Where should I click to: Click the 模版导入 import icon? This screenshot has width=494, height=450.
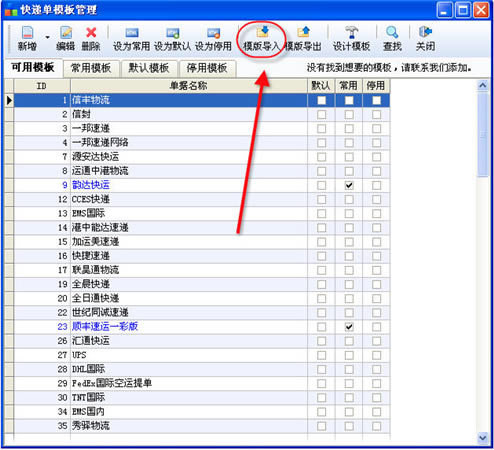point(263,32)
